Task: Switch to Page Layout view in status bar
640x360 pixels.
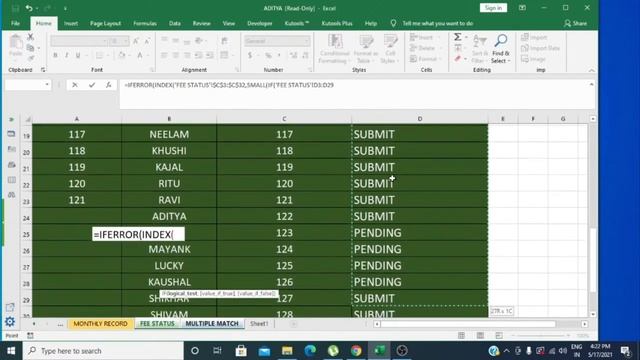Action: tap(480, 336)
